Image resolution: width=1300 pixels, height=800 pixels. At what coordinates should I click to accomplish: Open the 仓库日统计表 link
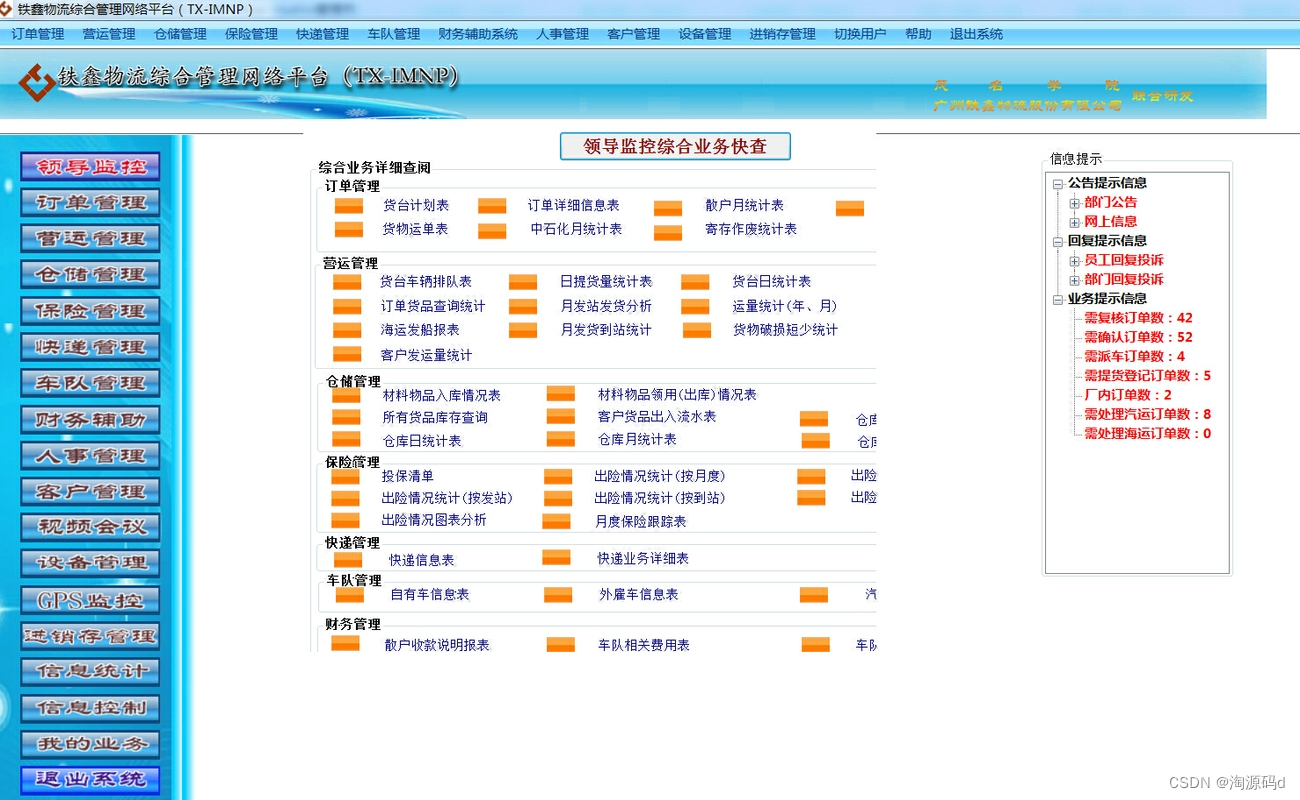pyautogui.click(x=422, y=441)
